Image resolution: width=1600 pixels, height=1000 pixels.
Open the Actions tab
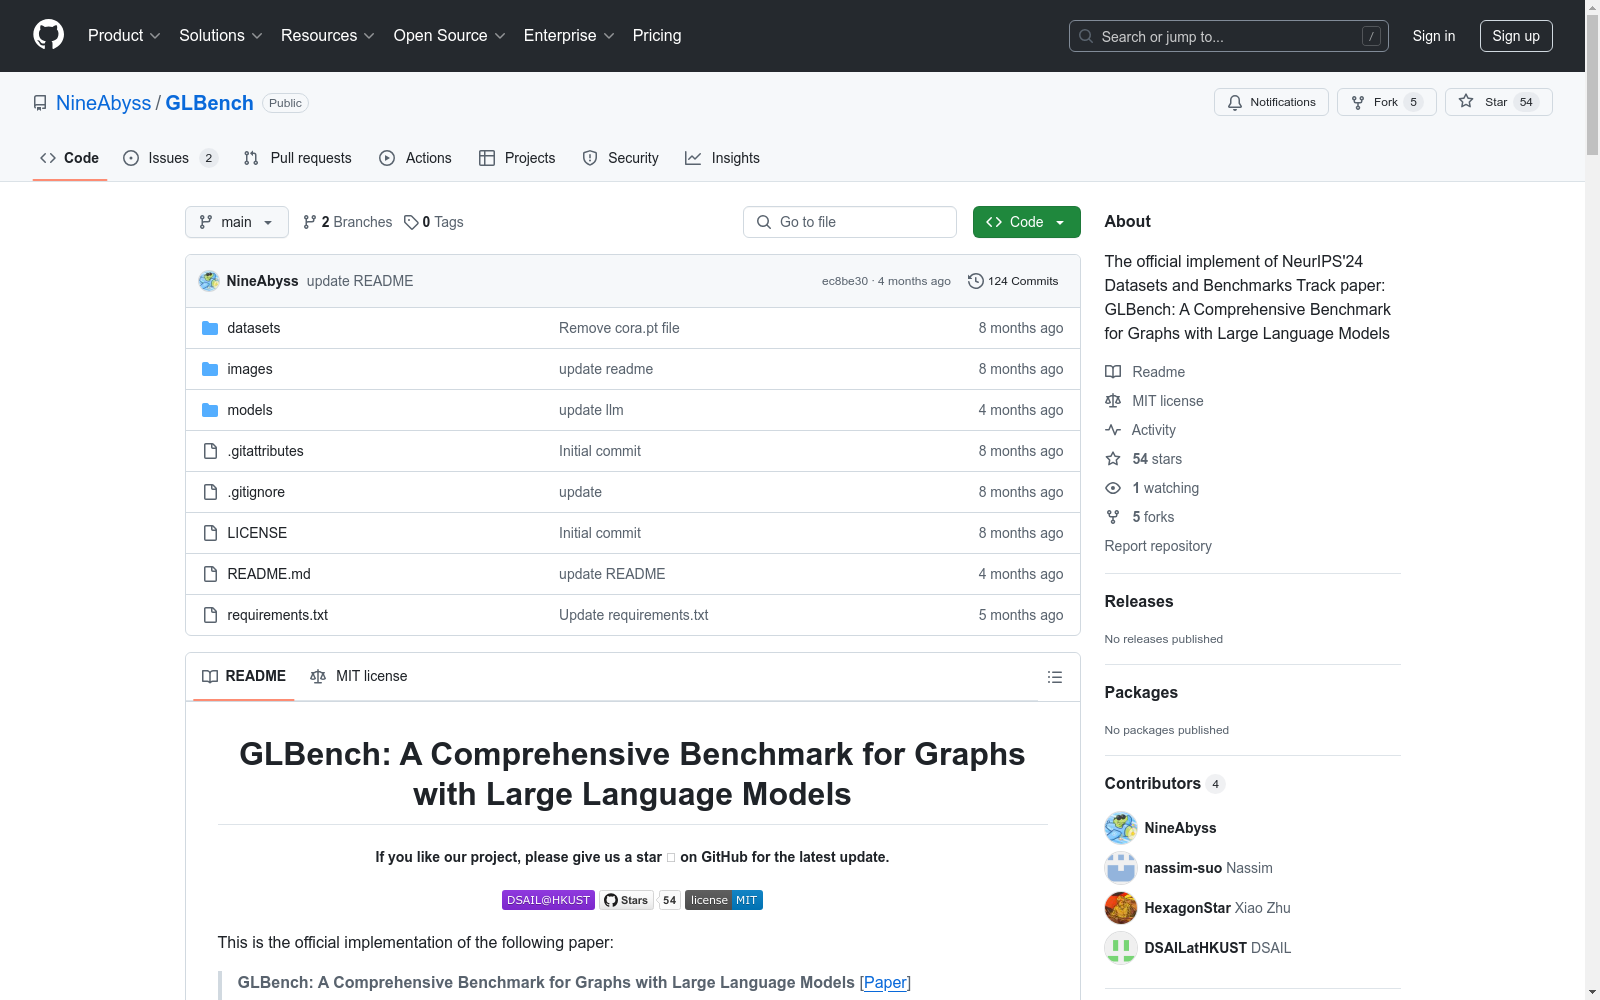coord(415,158)
